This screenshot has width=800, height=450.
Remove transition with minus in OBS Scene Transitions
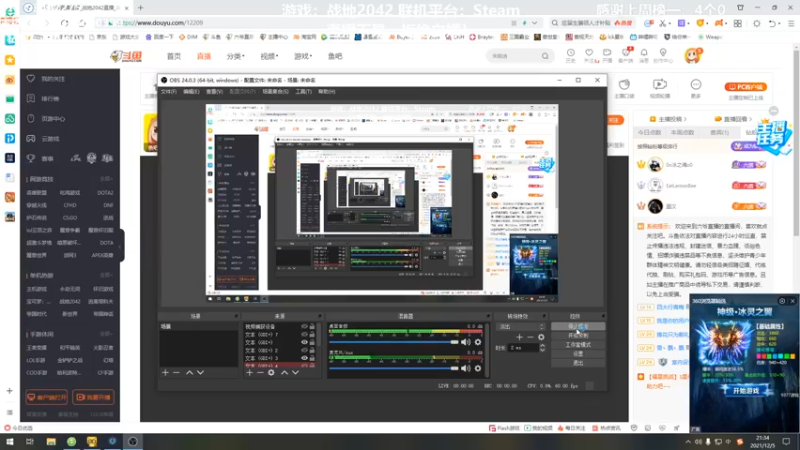(x=531, y=337)
